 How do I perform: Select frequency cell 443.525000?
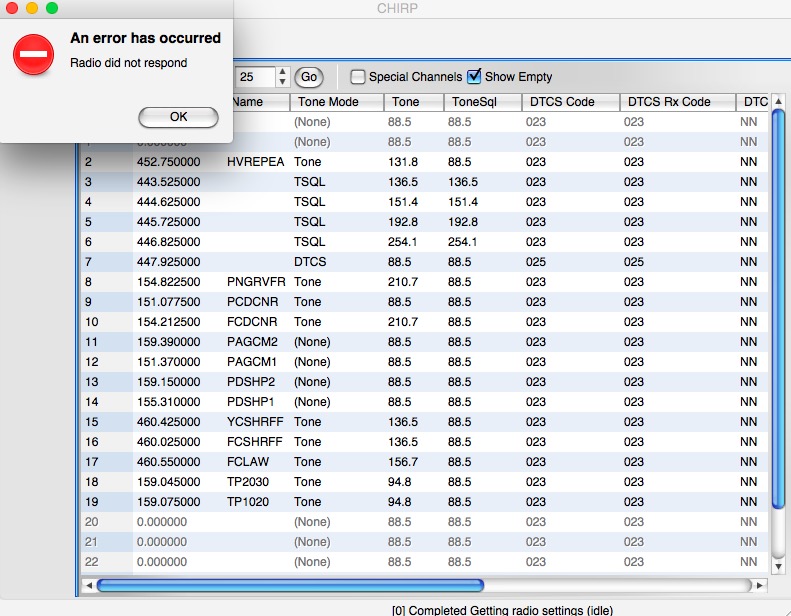coord(168,182)
